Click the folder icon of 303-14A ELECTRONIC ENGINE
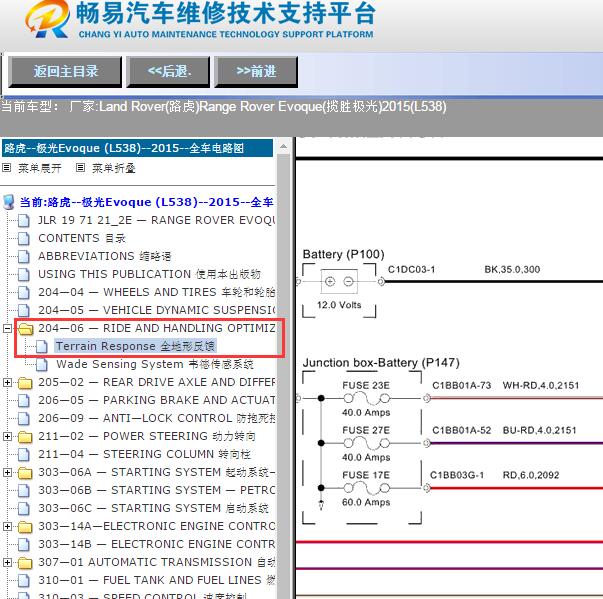Screen dimensions: 603x599 (x=25, y=527)
